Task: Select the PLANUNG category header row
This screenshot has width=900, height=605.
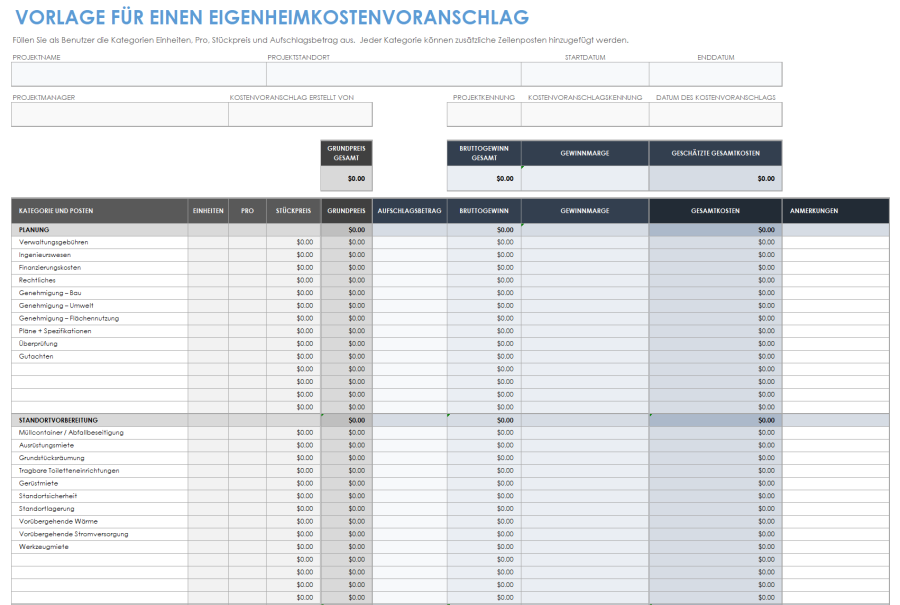Action: (x=95, y=229)
